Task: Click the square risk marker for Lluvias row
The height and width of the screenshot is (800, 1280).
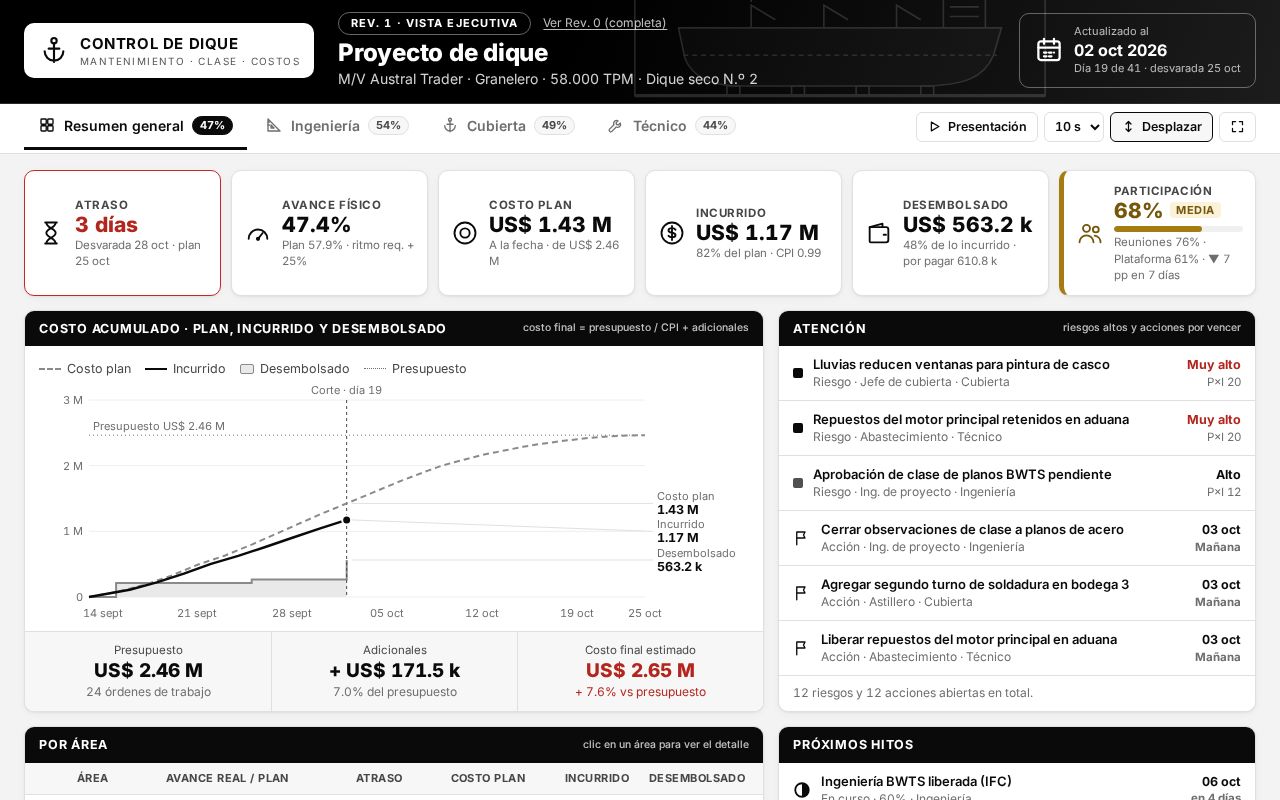Action: click(798, 373)
